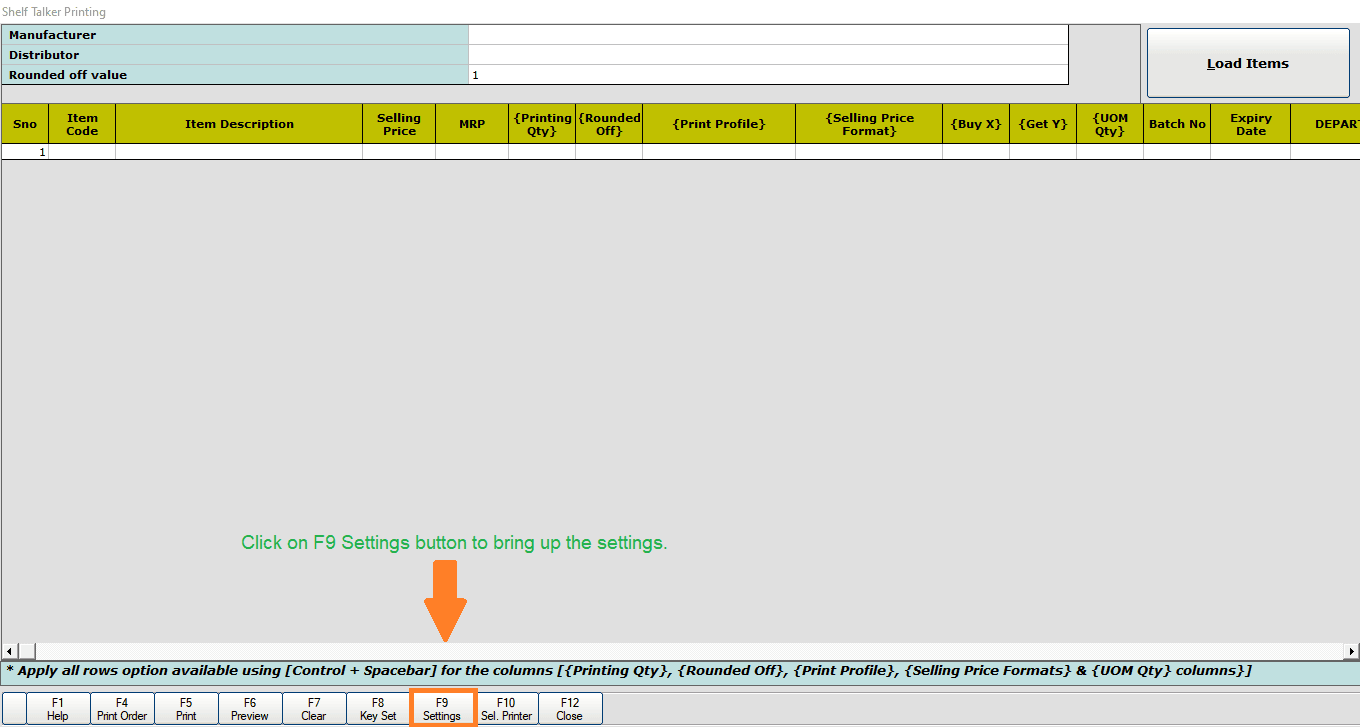Click the horizontal scrollbar right arrow

click(1351, 652)
